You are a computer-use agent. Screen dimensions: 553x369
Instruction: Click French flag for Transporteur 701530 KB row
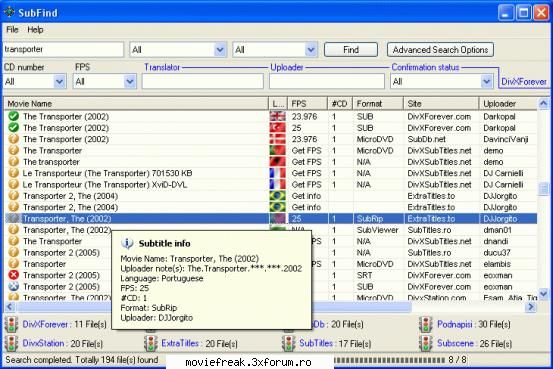tap(278, 173)
